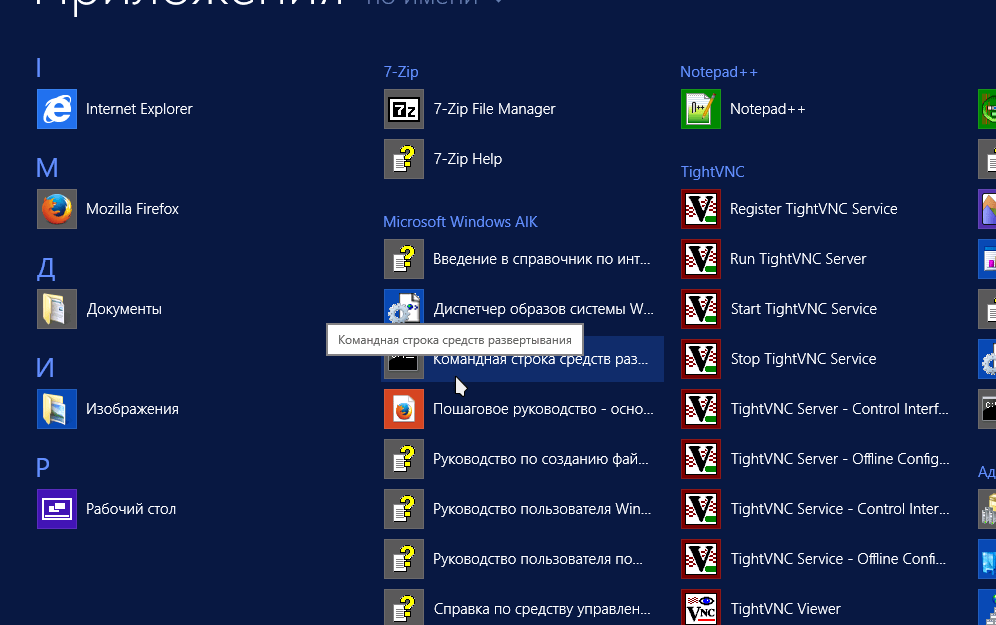
Task: Click the letter Д section header
Action: [46, 269]
